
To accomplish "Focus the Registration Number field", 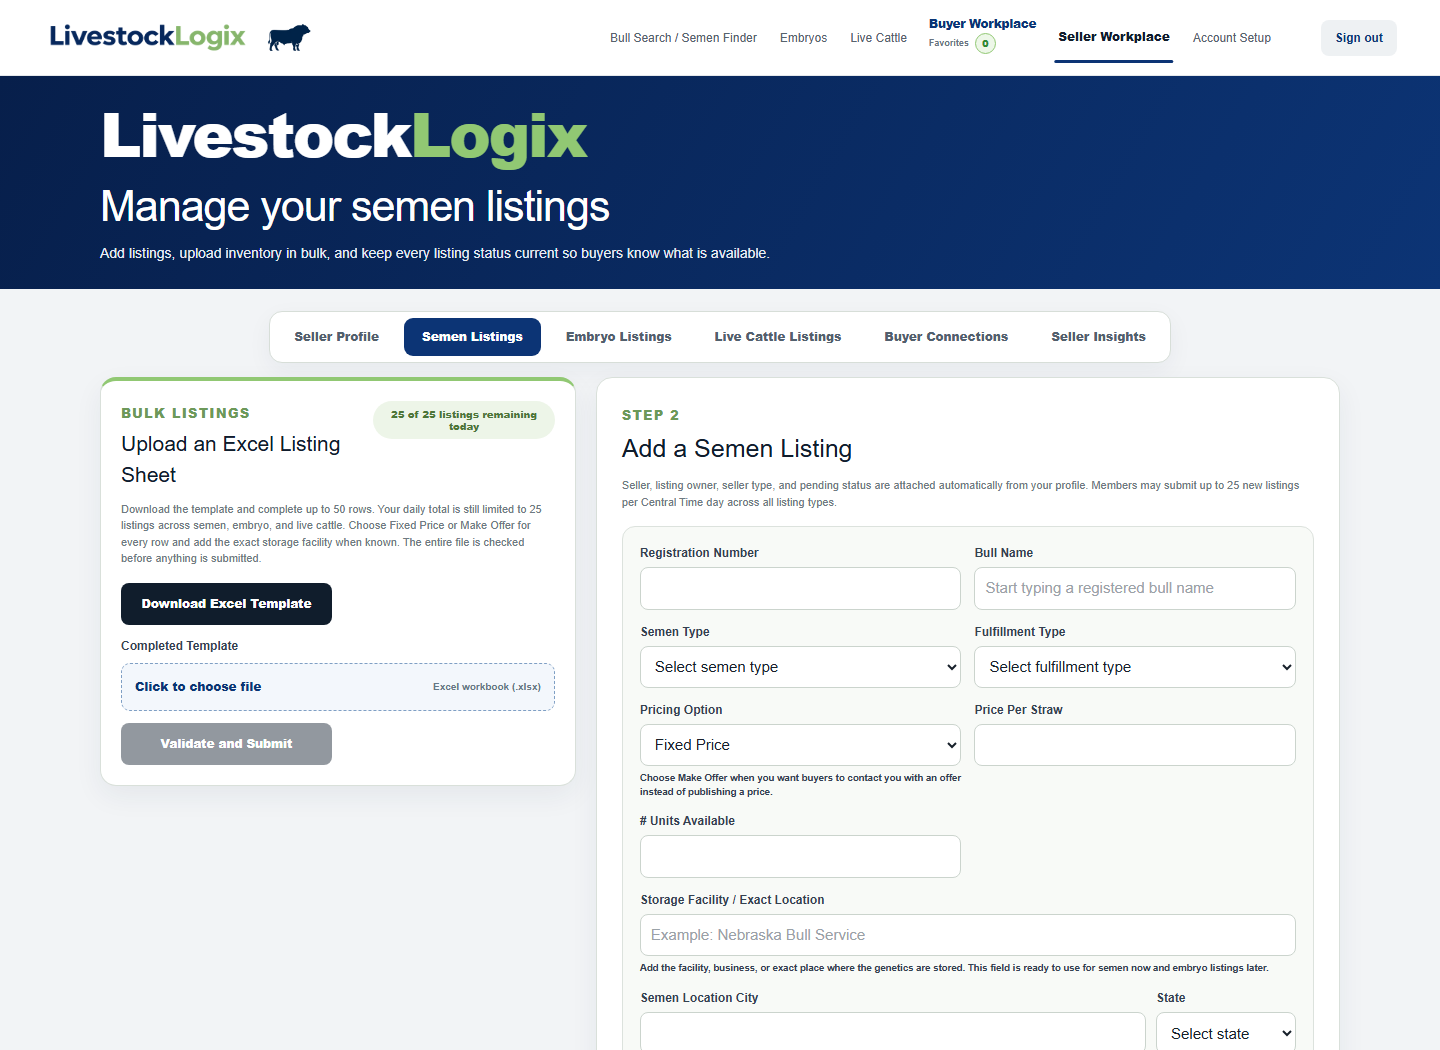I will coord(800,589).
